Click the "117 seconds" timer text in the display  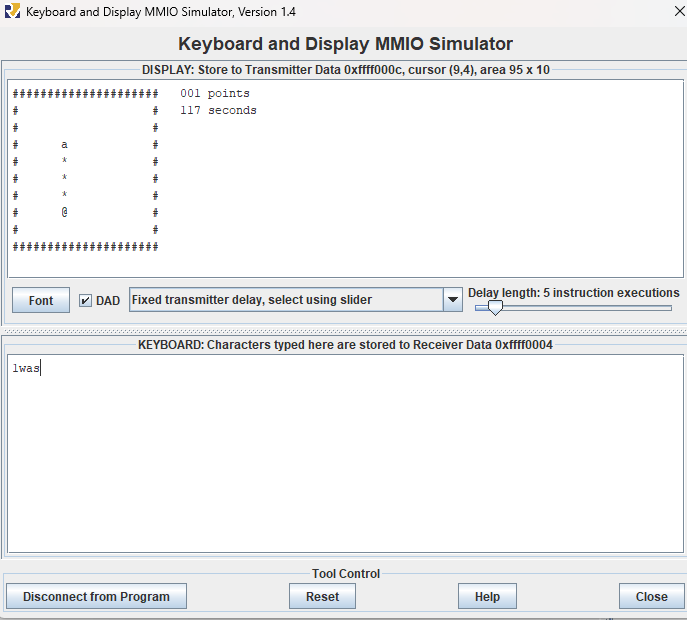218,111
